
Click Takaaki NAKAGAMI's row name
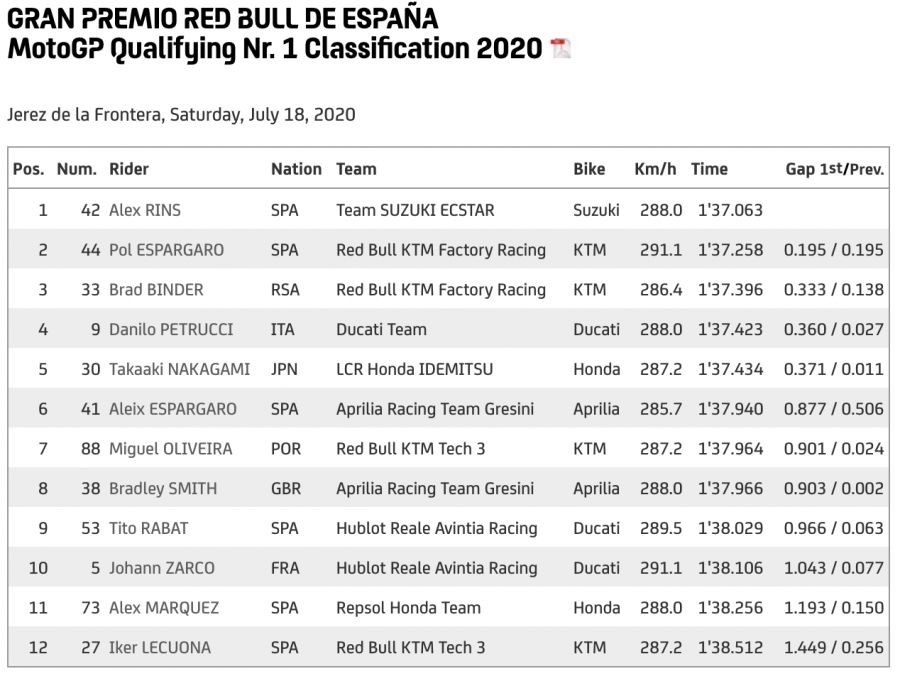click(x=179, y=369)
